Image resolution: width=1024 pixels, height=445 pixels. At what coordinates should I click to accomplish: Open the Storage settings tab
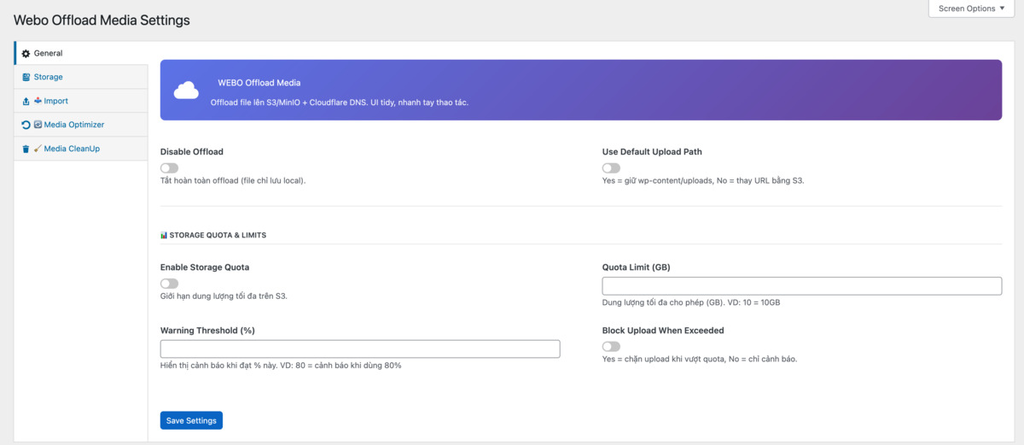[x=48, y=77]
